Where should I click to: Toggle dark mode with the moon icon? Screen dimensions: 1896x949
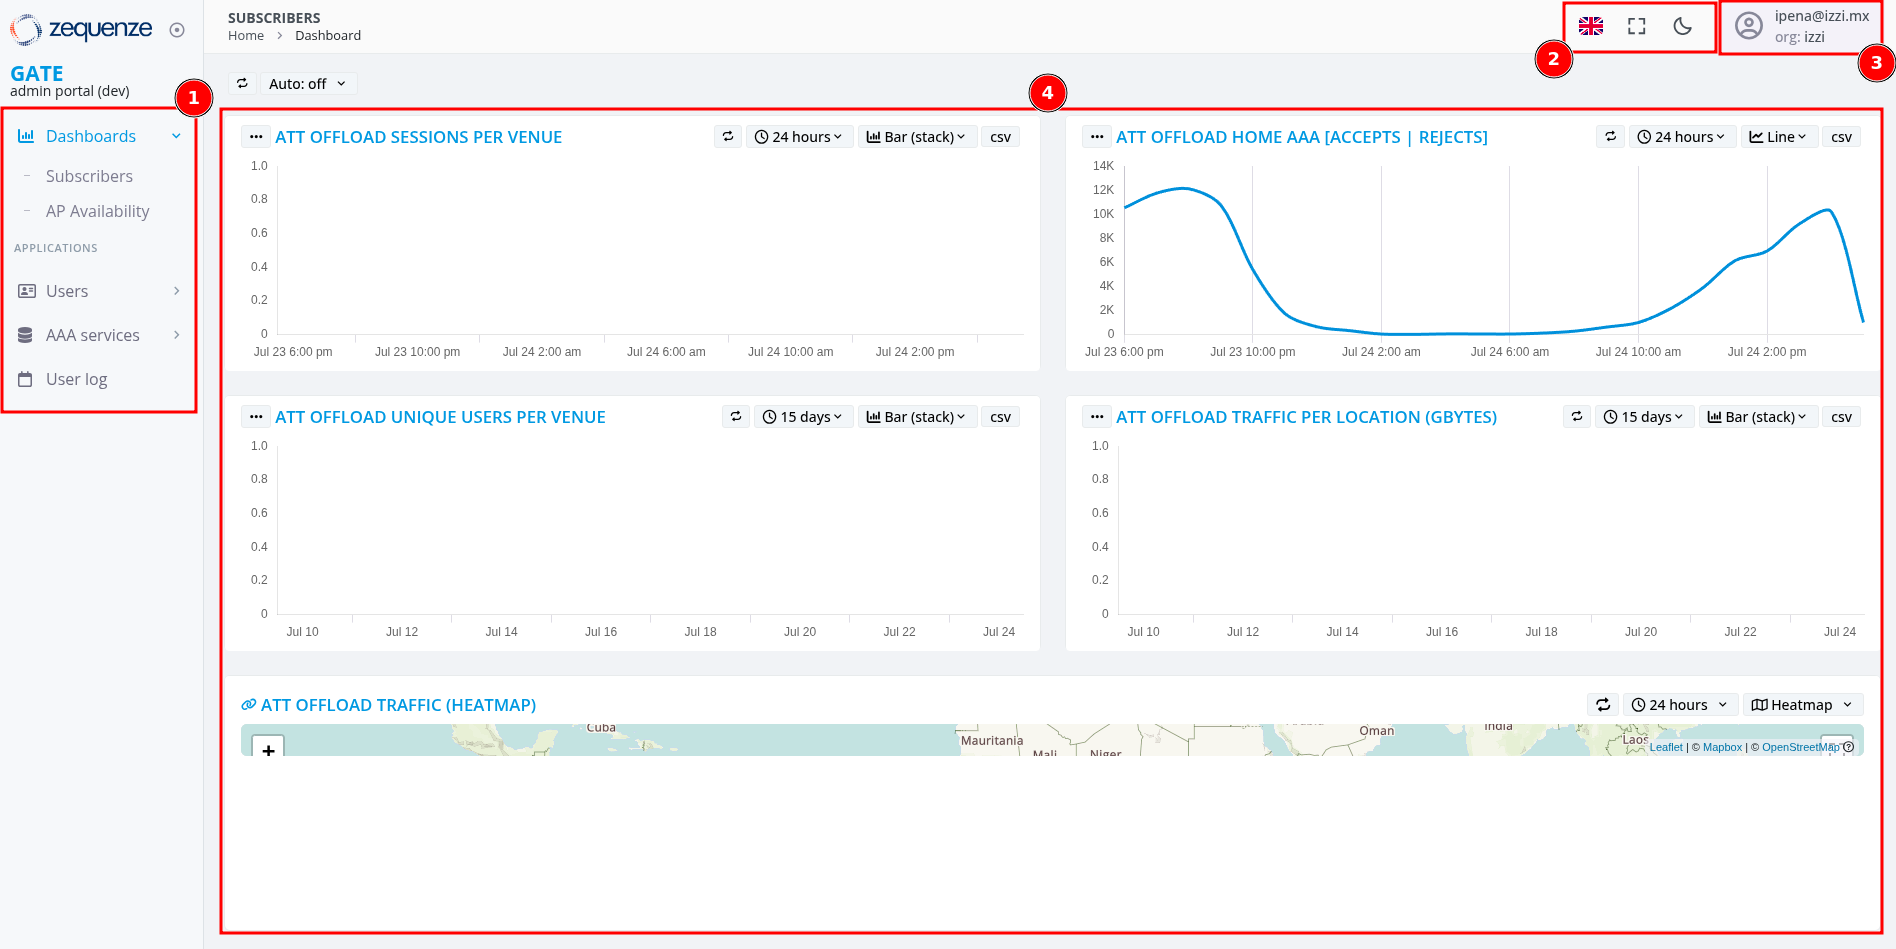(x=1681, y=26)
